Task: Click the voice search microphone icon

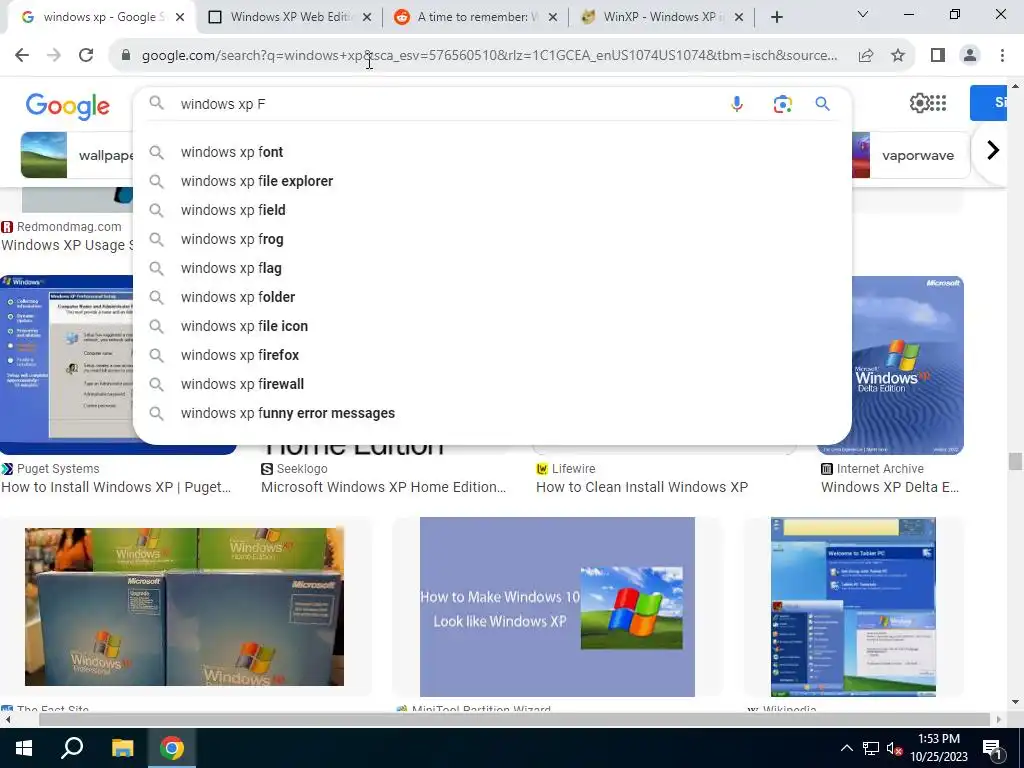Action: [737, 104]
